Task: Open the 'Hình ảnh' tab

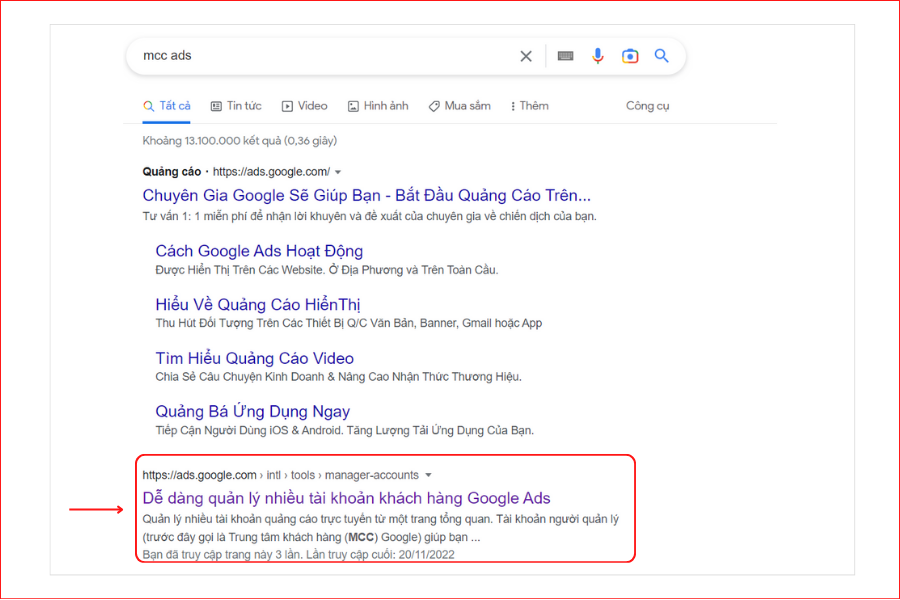Action: coord(378,106)
